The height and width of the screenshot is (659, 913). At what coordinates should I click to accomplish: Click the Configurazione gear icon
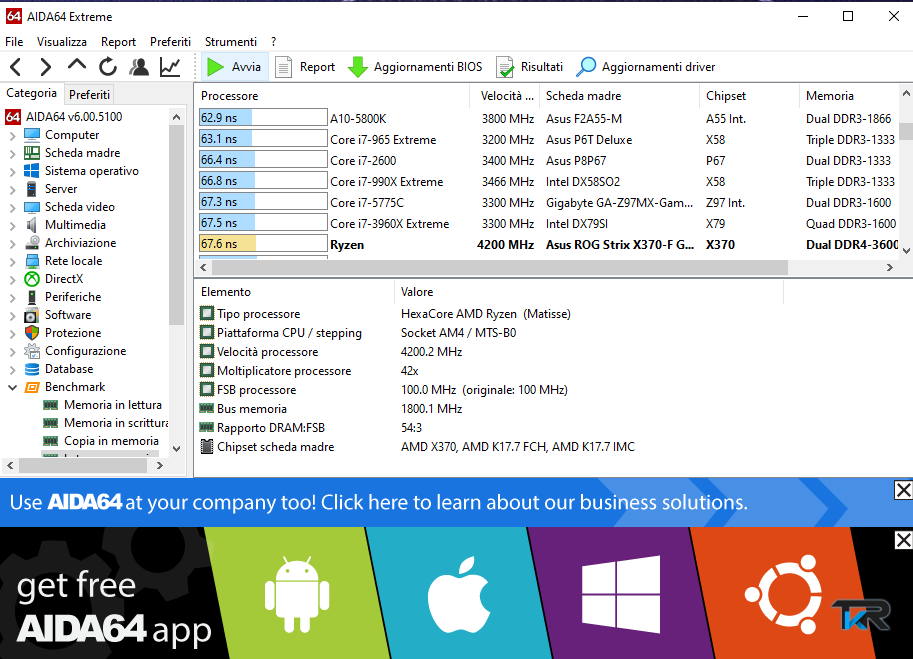point(31,351)
